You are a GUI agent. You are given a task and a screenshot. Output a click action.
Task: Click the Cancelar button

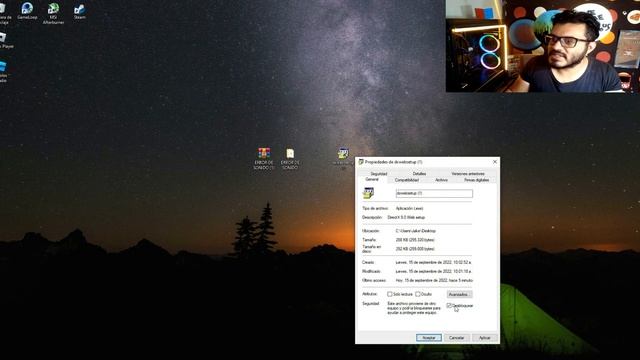[x=456, y=338]
